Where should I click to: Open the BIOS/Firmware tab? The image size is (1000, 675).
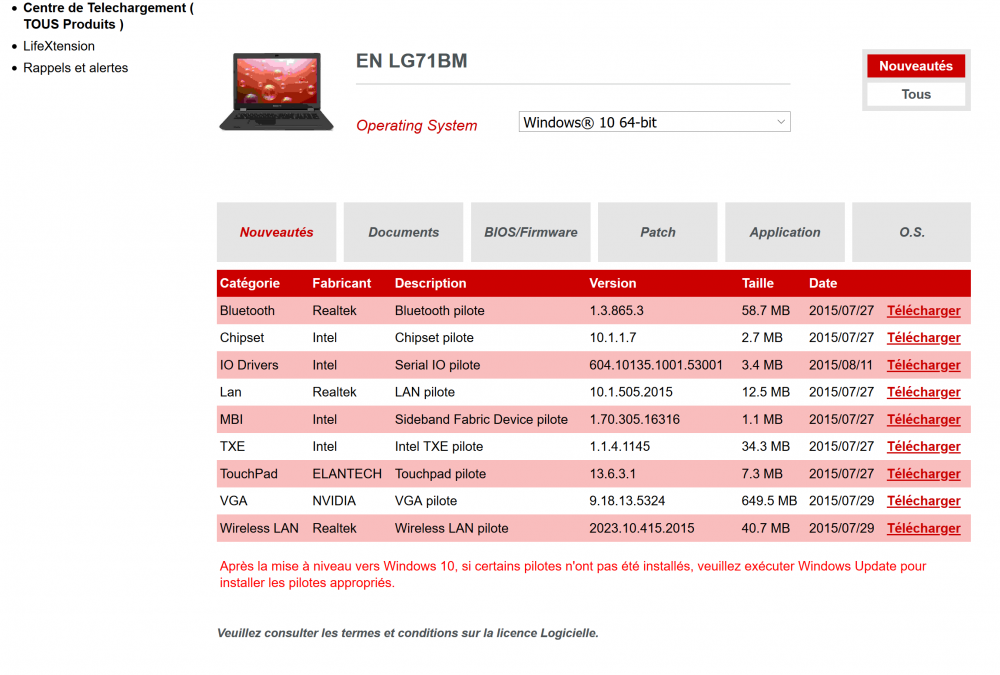[x=531, y=232]
